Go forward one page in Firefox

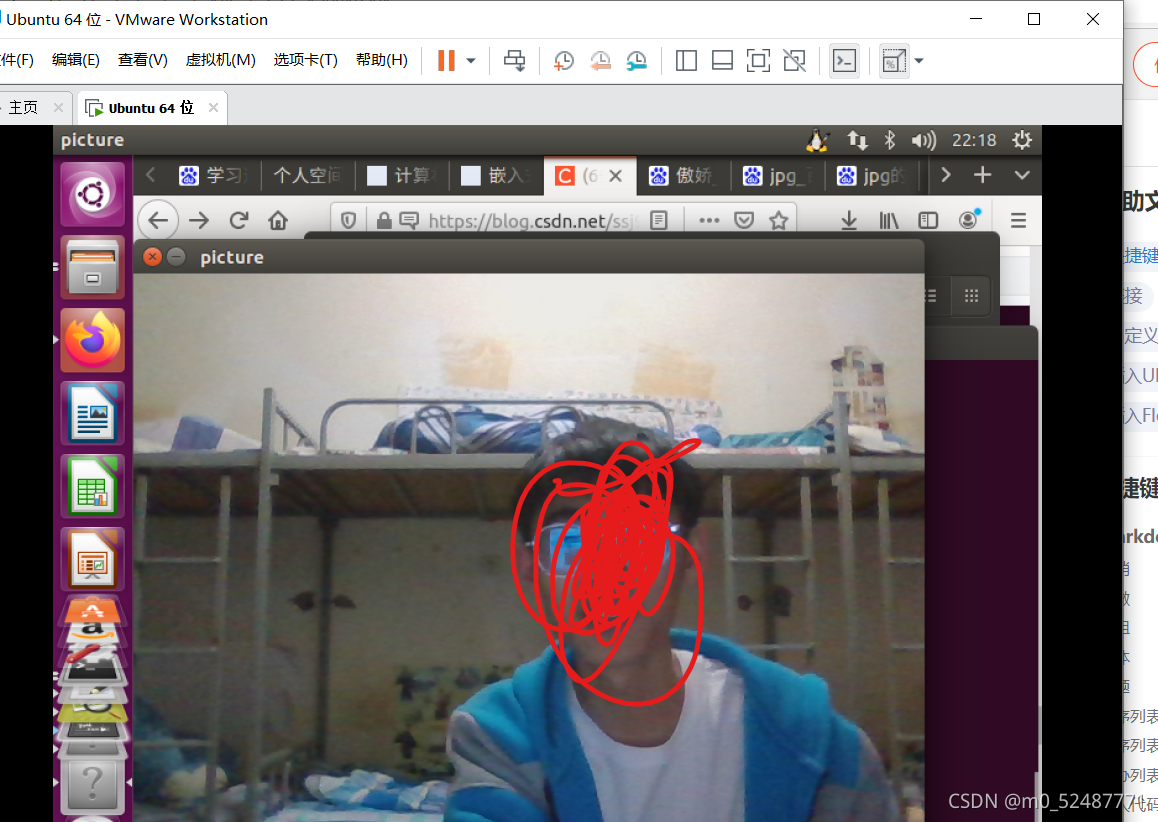click(x=199, y=220)
